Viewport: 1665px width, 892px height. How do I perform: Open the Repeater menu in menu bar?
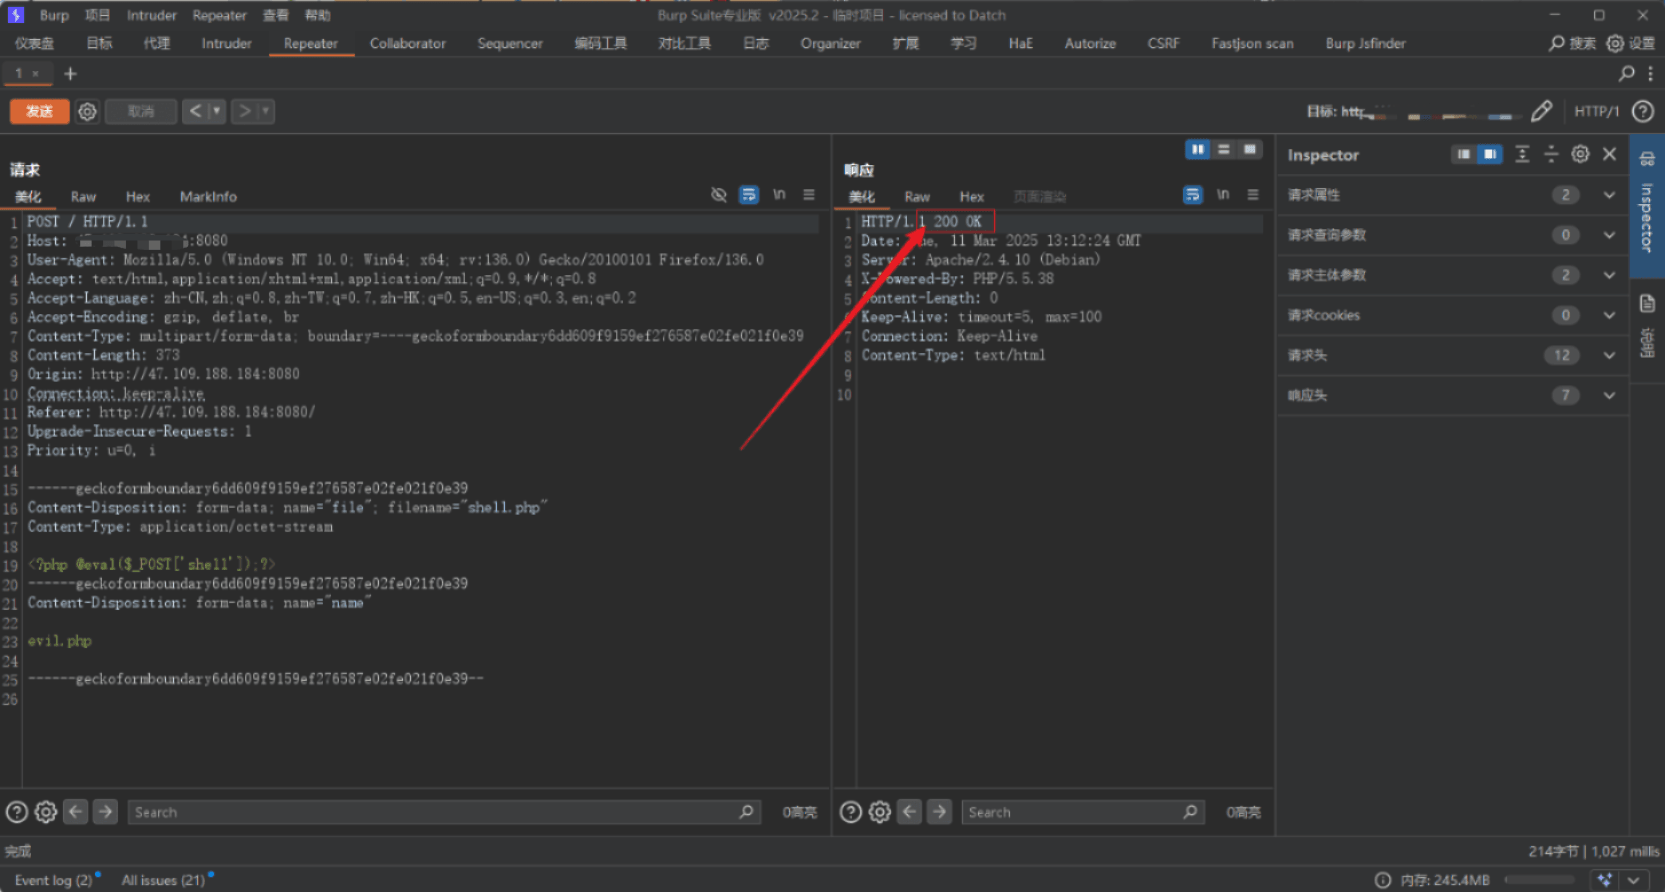tap(219, 15)
